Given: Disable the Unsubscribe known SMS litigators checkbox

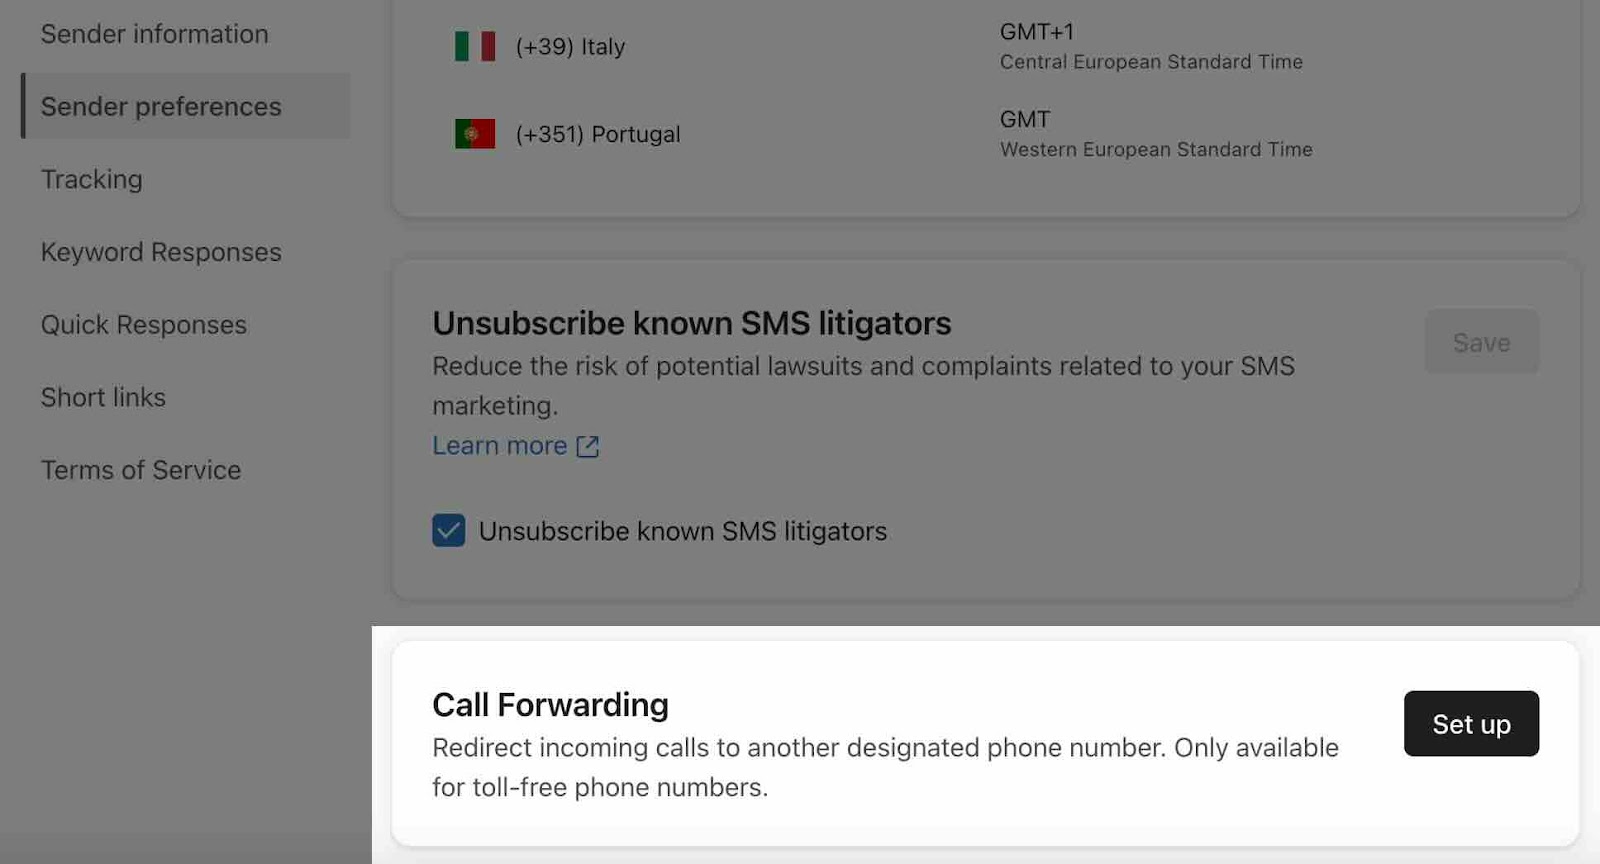Looking at the screenshot, I should [x=449, y=531].
